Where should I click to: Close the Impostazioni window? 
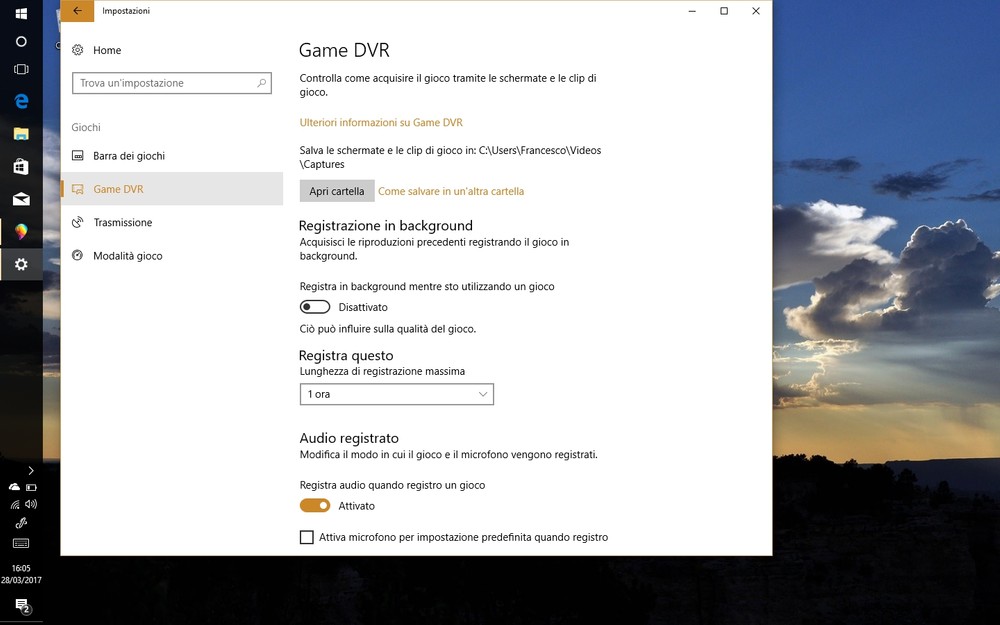coord(756,11)
